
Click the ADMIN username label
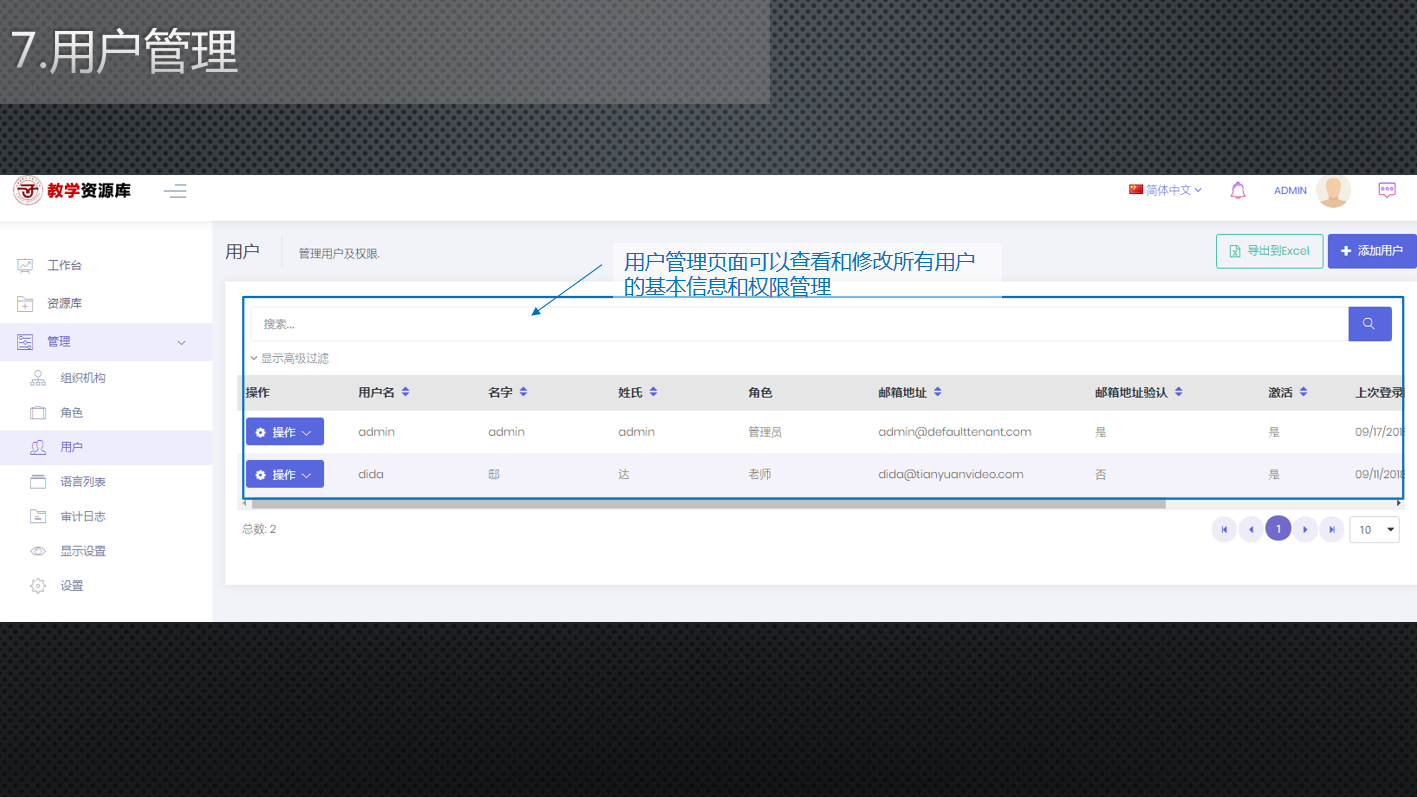pyautogui.click(x=1290, y=190)
